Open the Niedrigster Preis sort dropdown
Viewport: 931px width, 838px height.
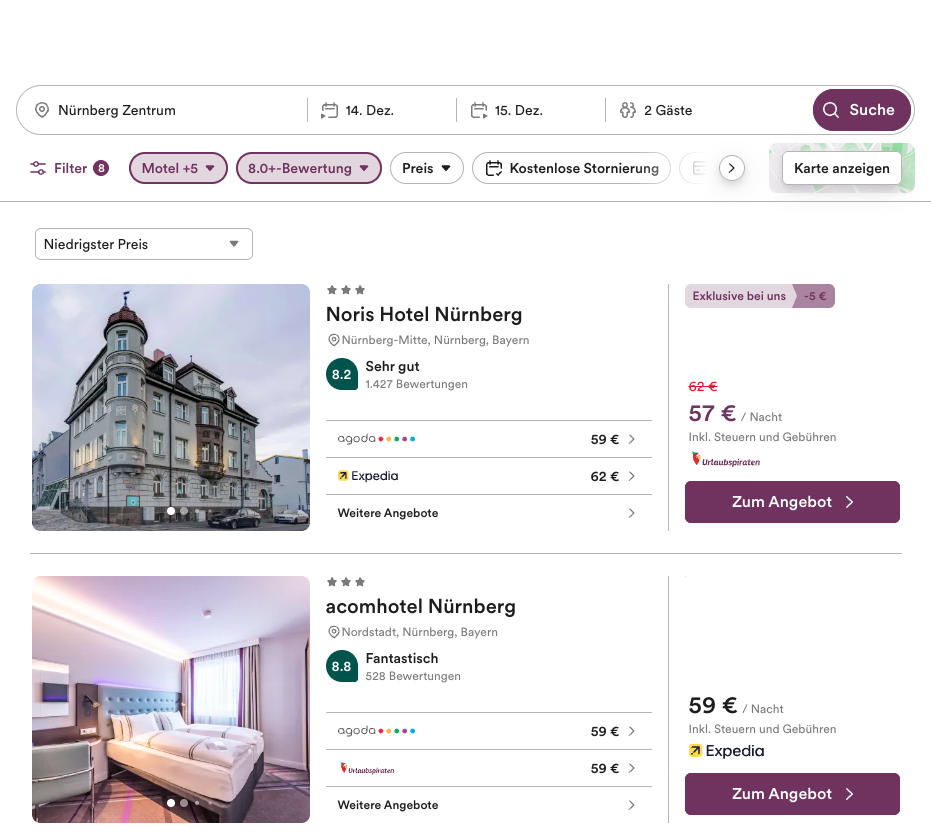[143, 244]
